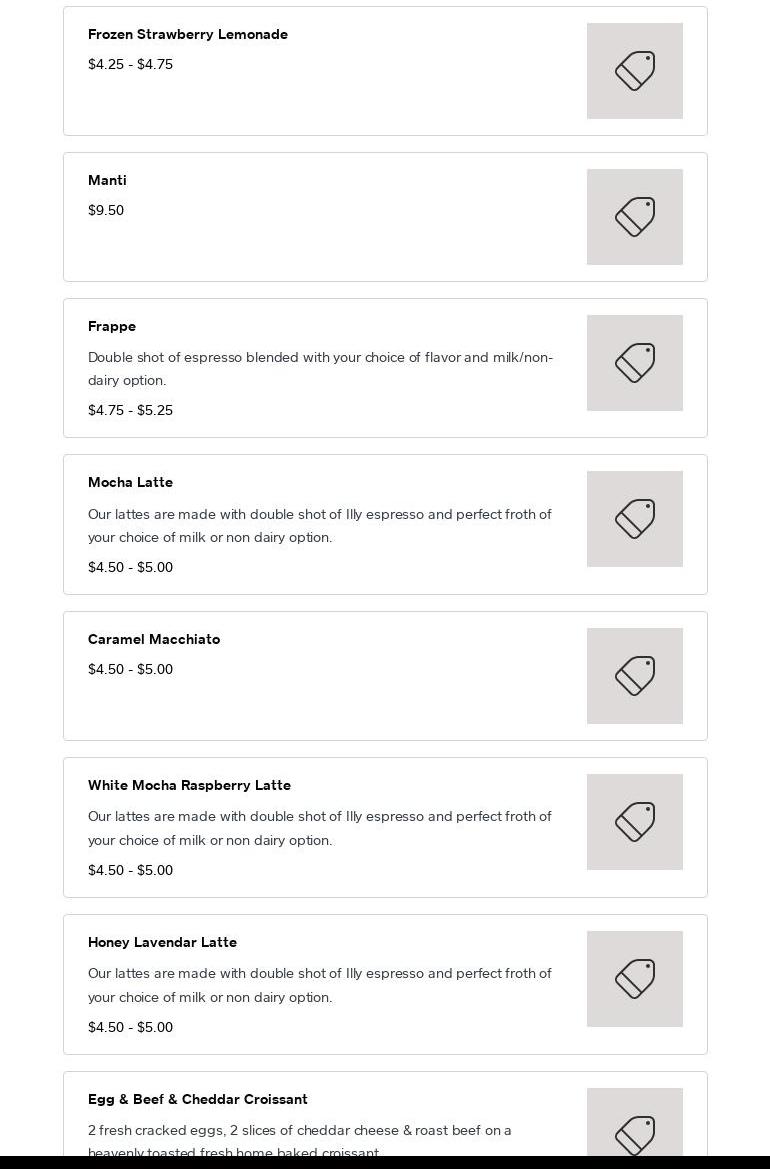The image size is (770, 1169).
Task: Select the Frappe item name
Action: [x=112, y=326]
